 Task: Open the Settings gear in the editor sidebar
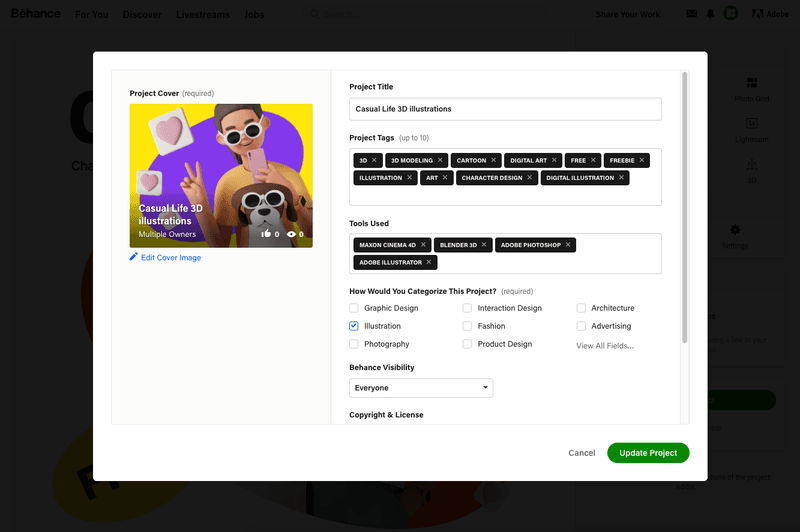pos(735,230)
